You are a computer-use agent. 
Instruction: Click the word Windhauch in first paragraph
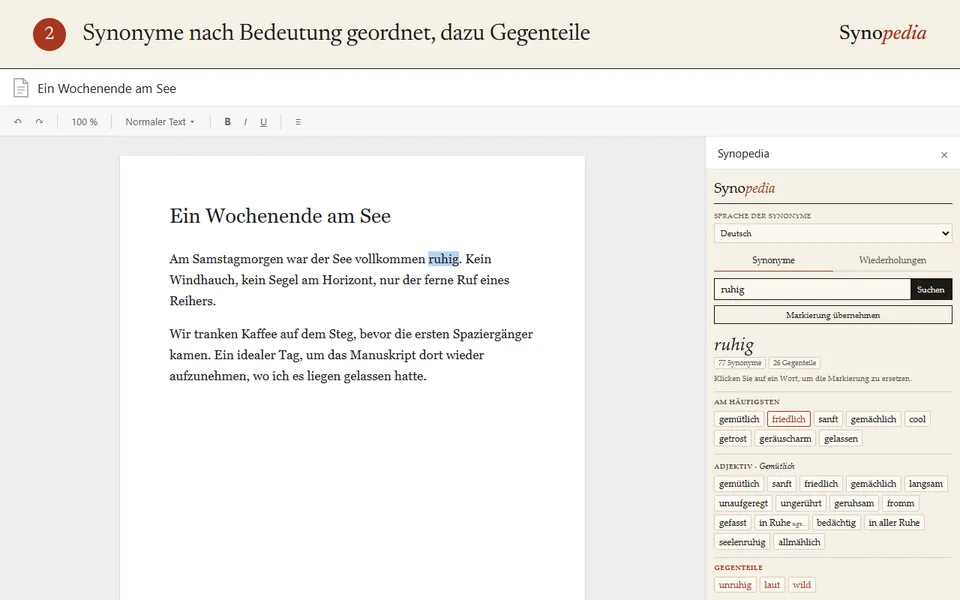point(202,280)
